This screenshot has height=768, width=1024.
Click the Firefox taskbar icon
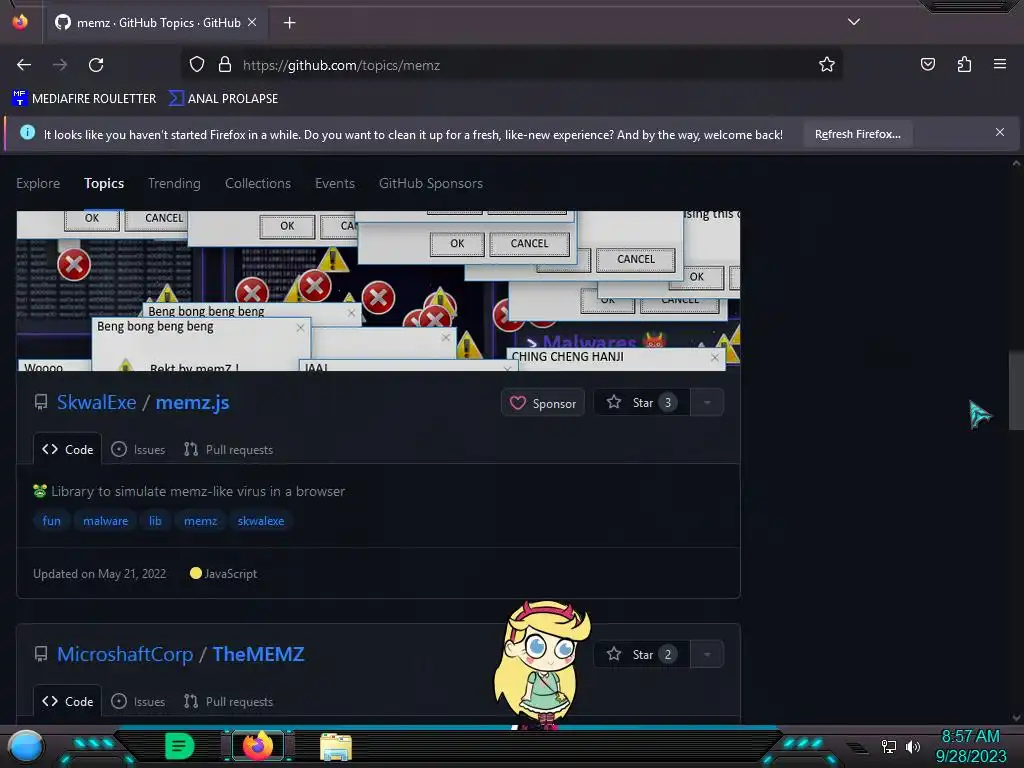257,746
